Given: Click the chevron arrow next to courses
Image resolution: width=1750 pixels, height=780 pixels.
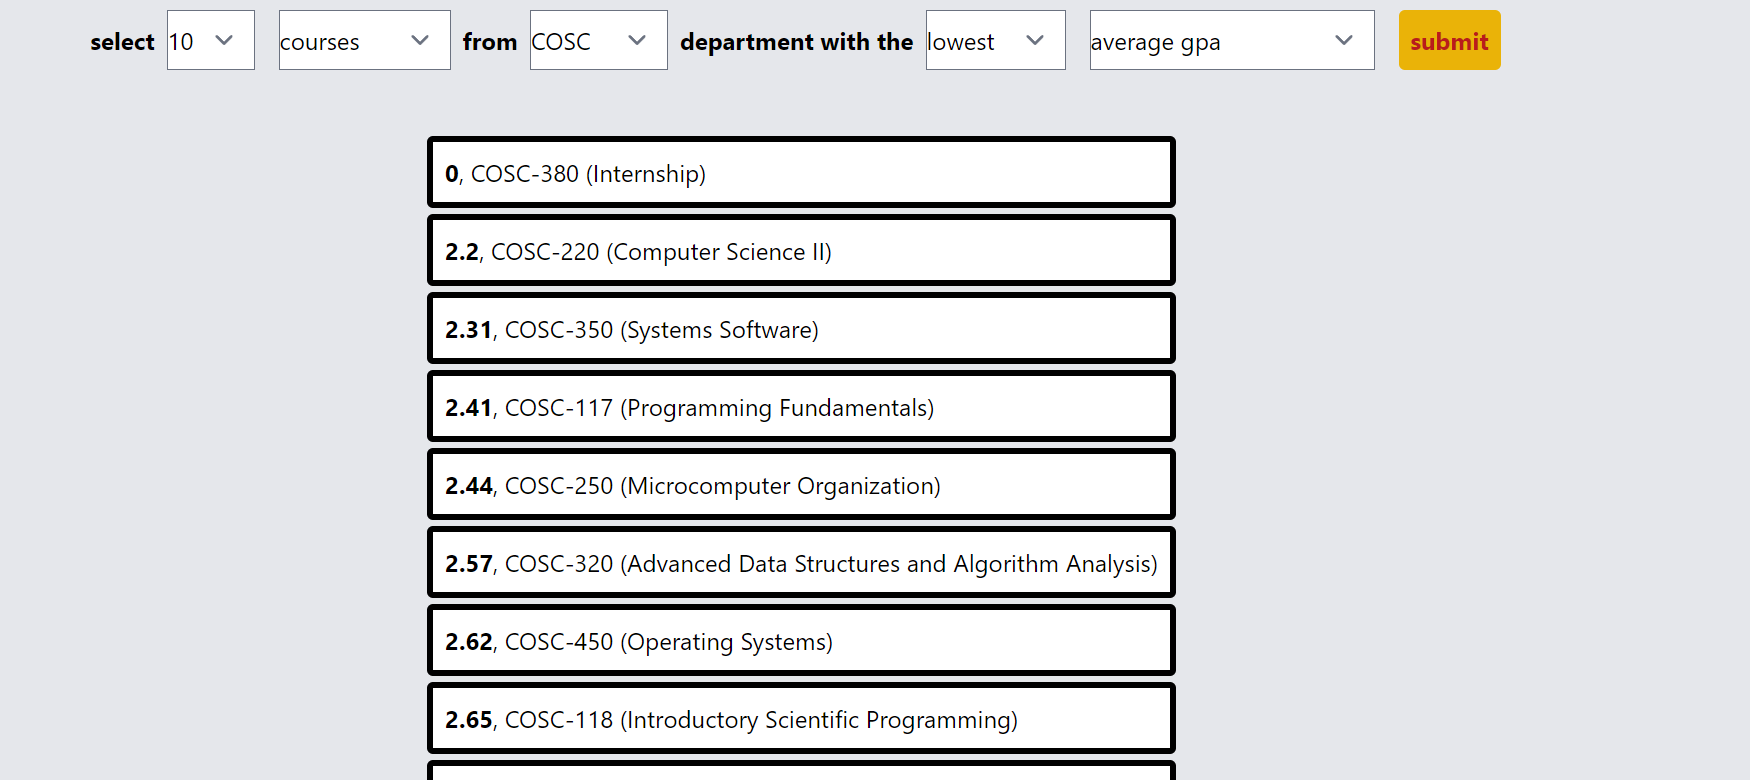Looking at the screenshot, I should click(420, 40).
